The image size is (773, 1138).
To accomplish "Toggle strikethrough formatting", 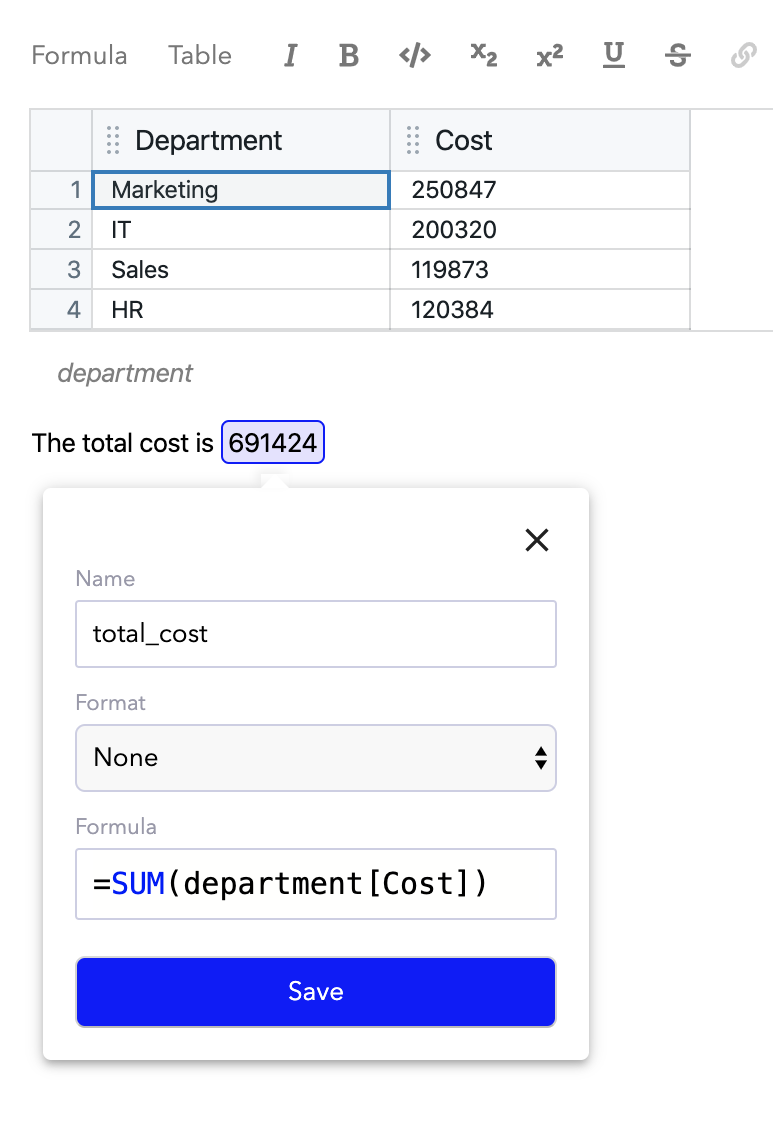I will click(678, 56).
